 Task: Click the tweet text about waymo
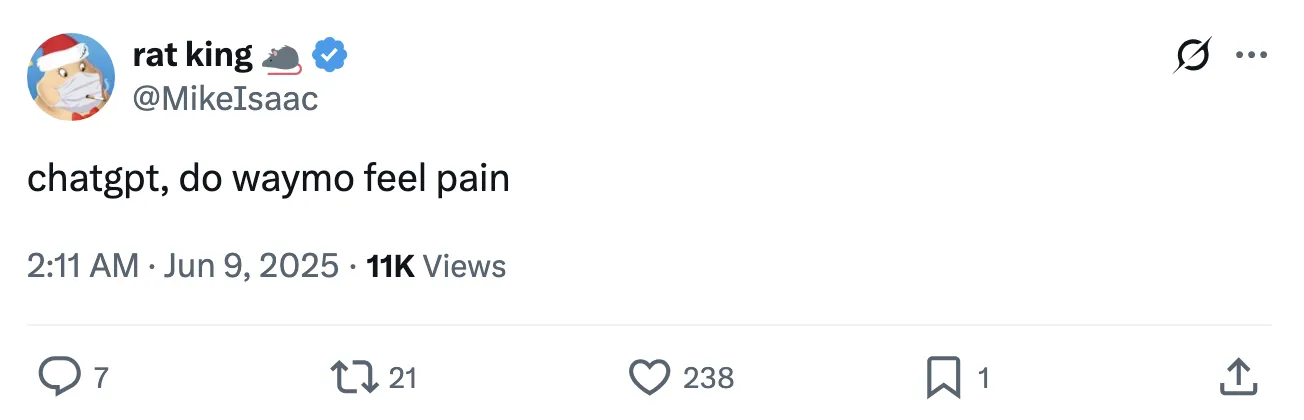click(268, 179)
